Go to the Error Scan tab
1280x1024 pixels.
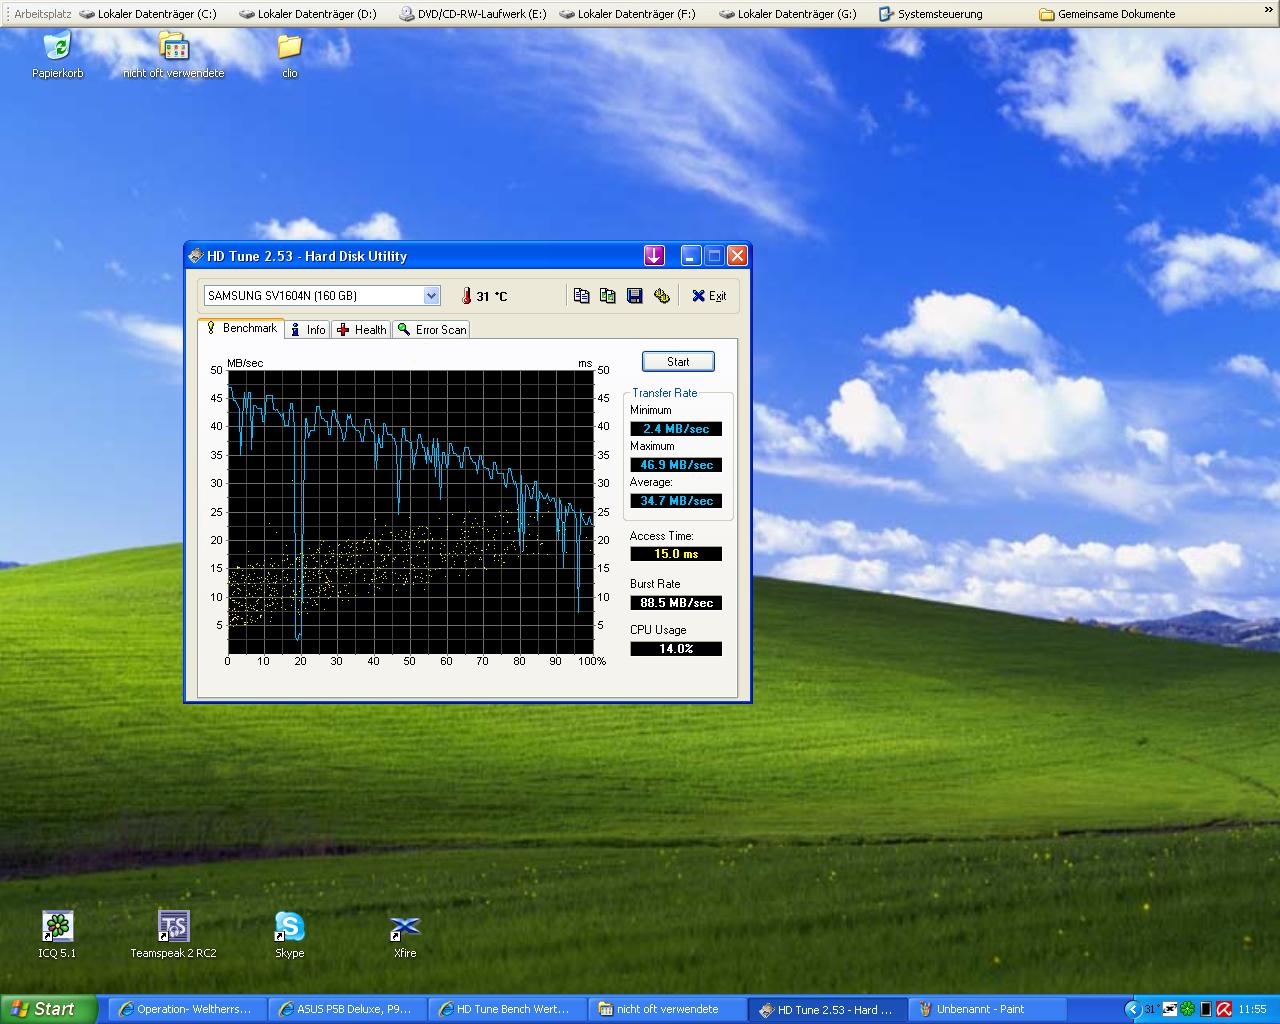point(431,329)
